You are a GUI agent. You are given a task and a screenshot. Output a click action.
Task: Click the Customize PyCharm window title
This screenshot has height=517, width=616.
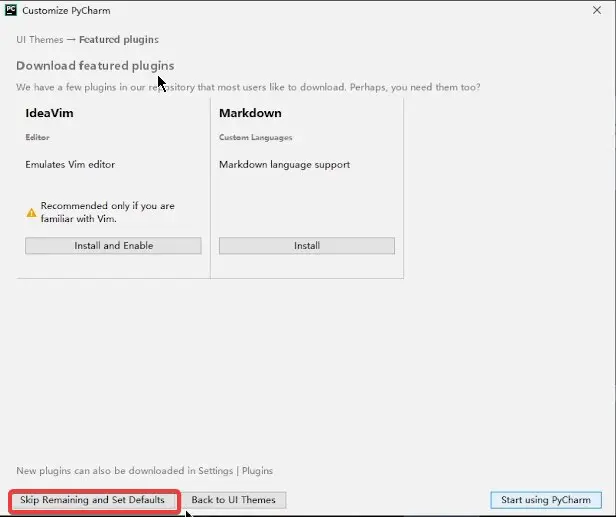pyautogui.click(x=66, y=11)
